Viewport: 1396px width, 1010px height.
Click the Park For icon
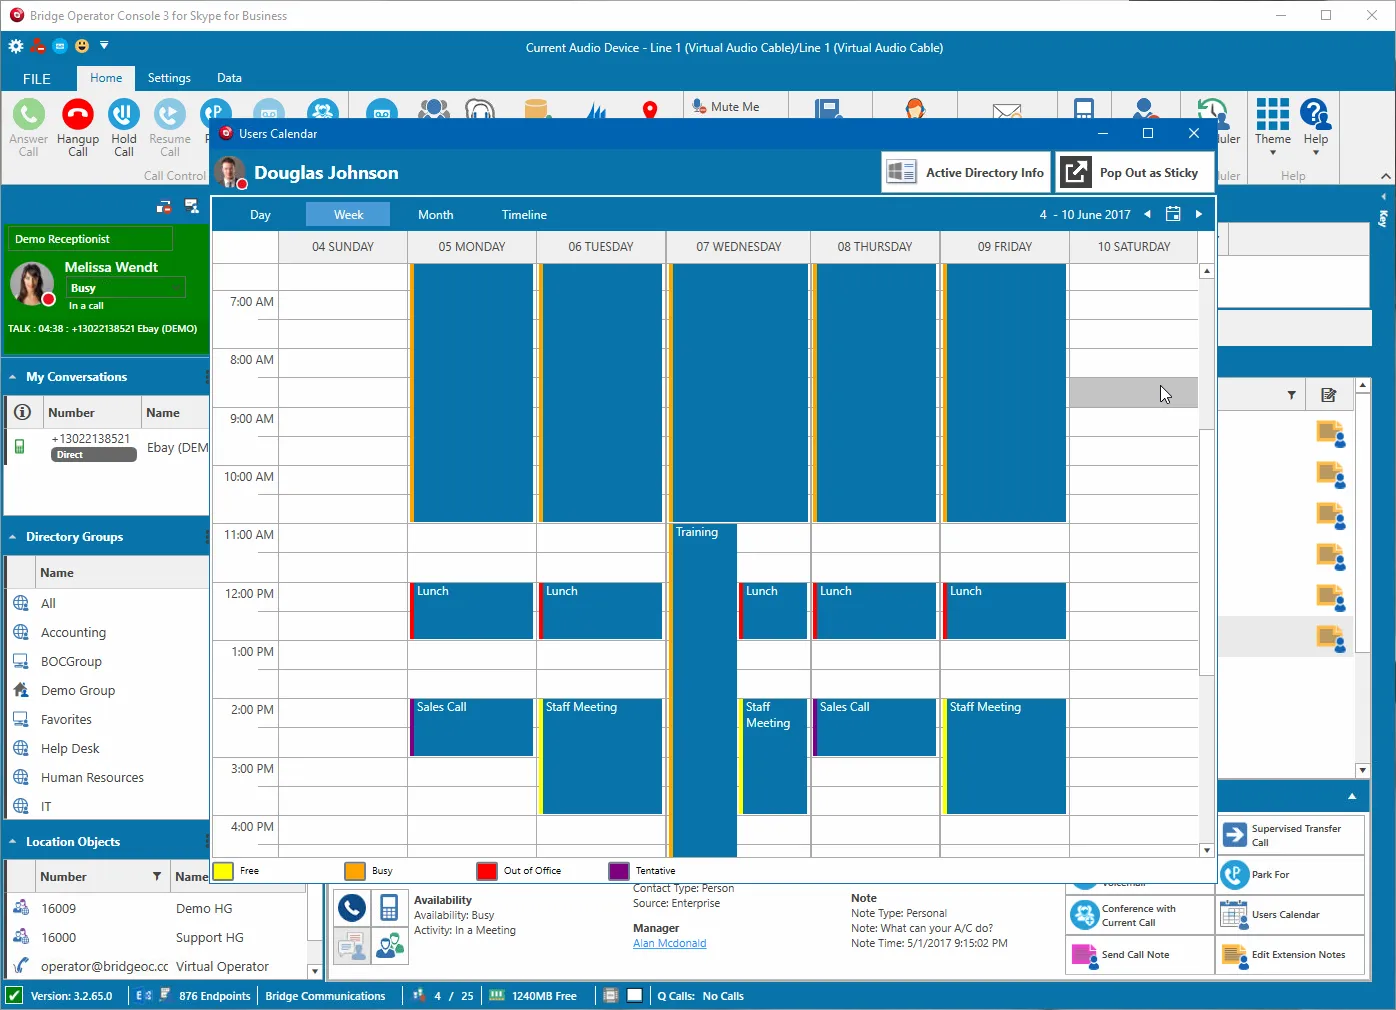(1236, 875)
